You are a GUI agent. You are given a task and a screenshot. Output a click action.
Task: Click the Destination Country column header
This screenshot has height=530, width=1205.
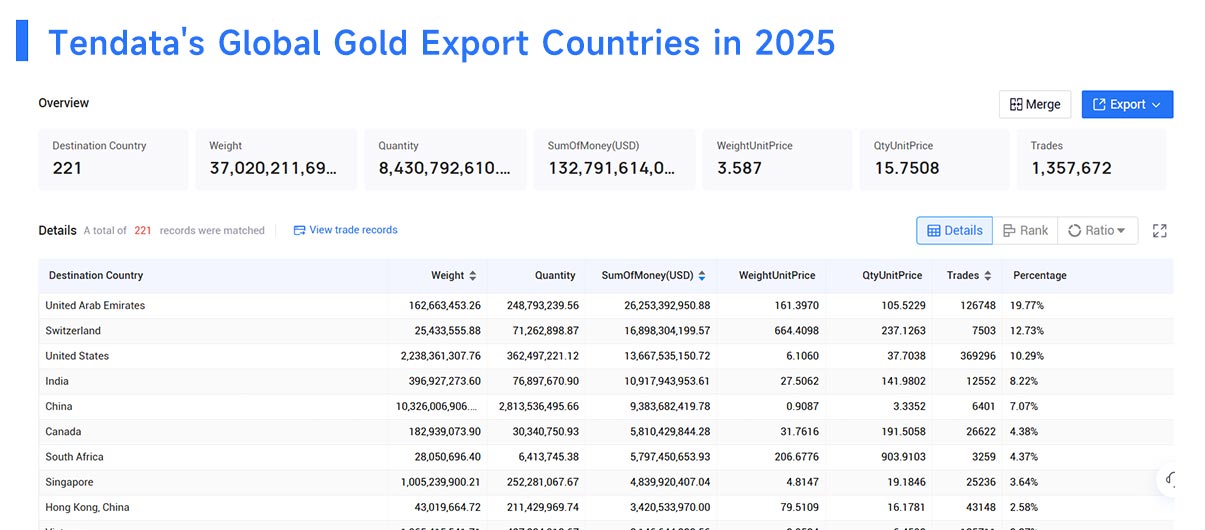point(96,275)
